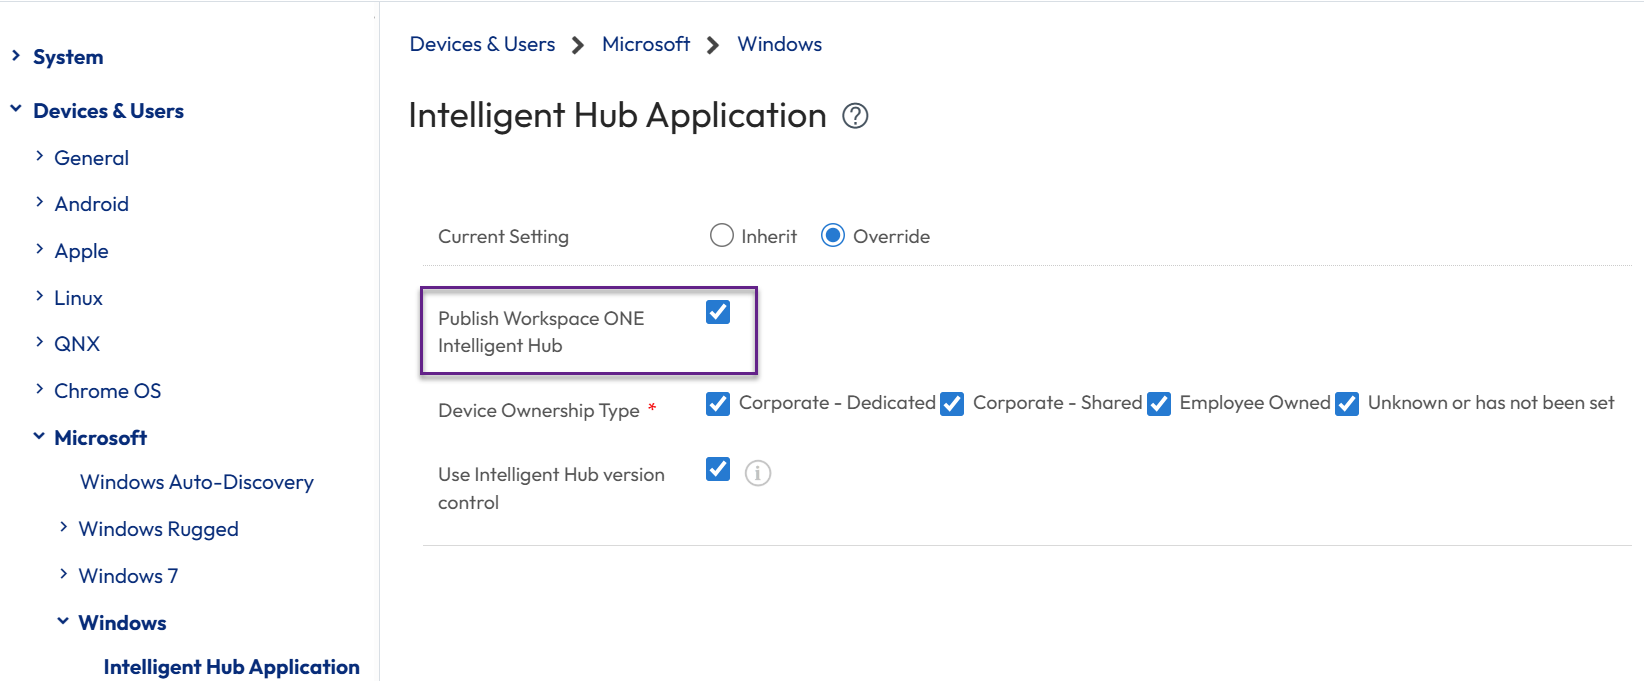Click the help question mark icon
Viewport: 1644px width, 681px height.
(855, 116)
